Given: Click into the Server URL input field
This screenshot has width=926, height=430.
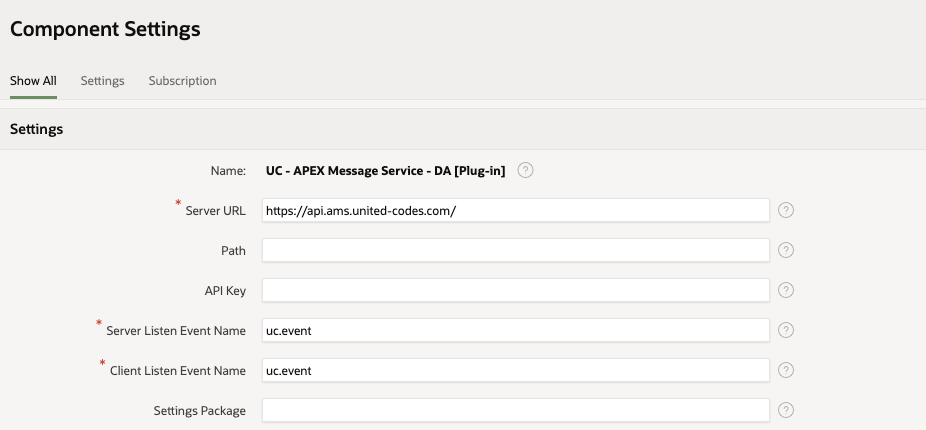Looking at the screenshot, I should click(515, 210).
